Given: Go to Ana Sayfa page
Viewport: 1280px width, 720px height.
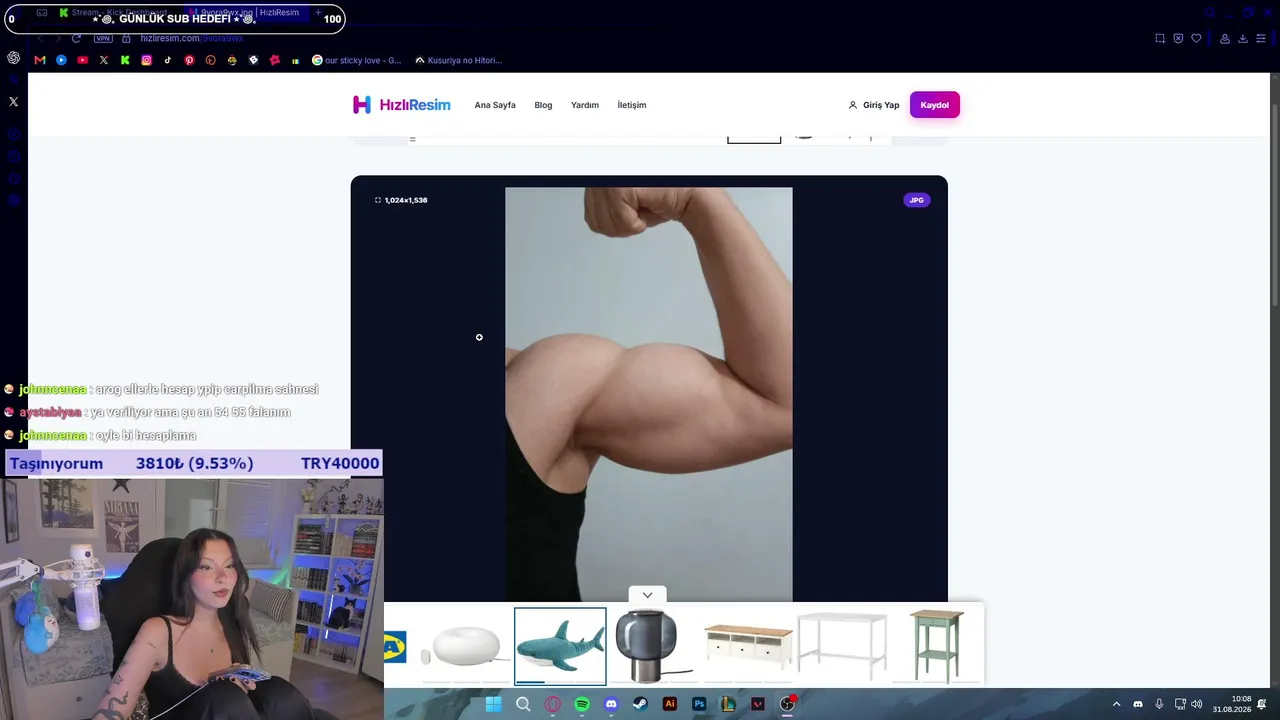Looking at the screenshot, I should pos(495,105).
